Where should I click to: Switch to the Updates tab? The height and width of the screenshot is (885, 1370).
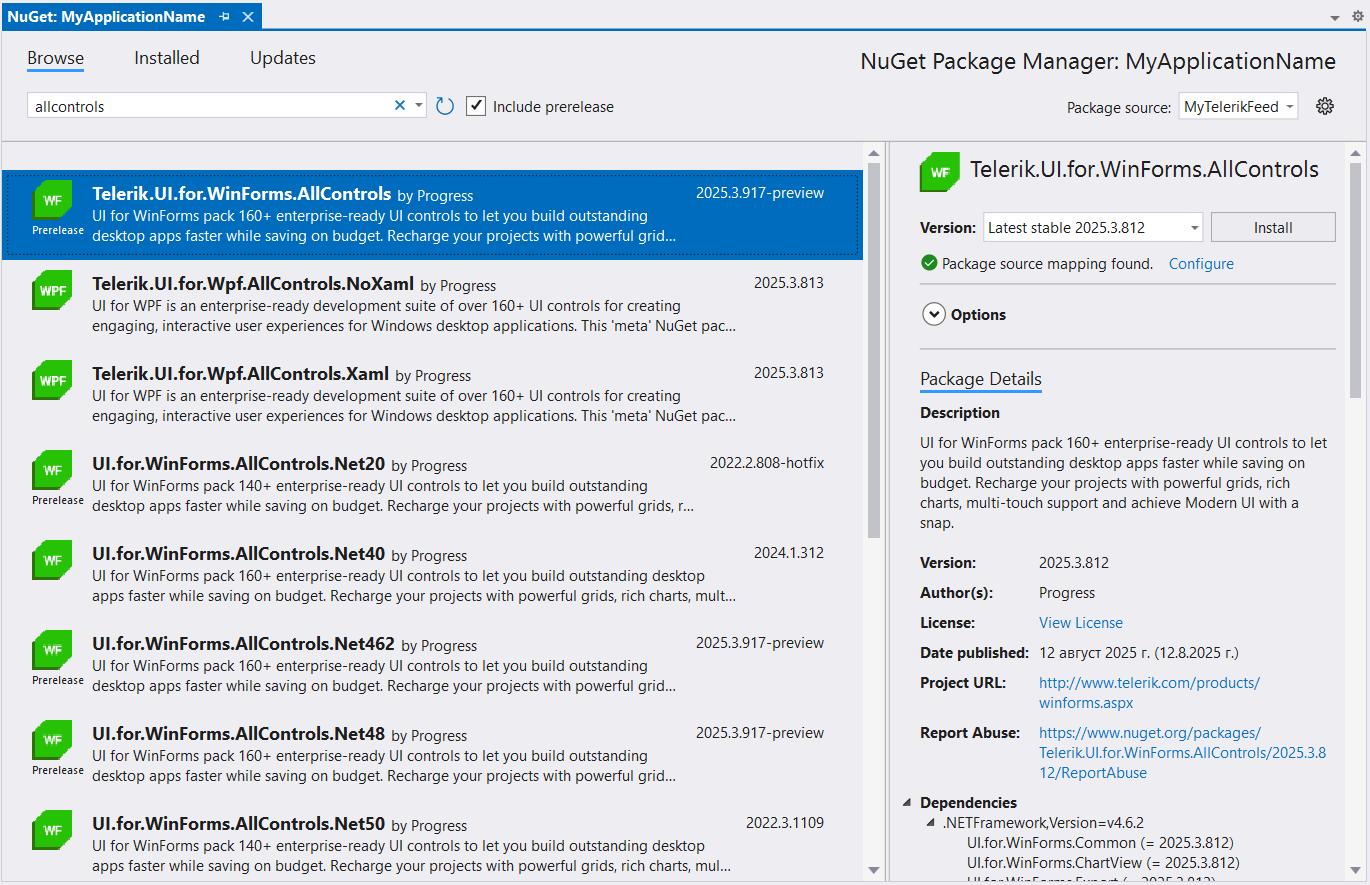(x=283, y=58)
